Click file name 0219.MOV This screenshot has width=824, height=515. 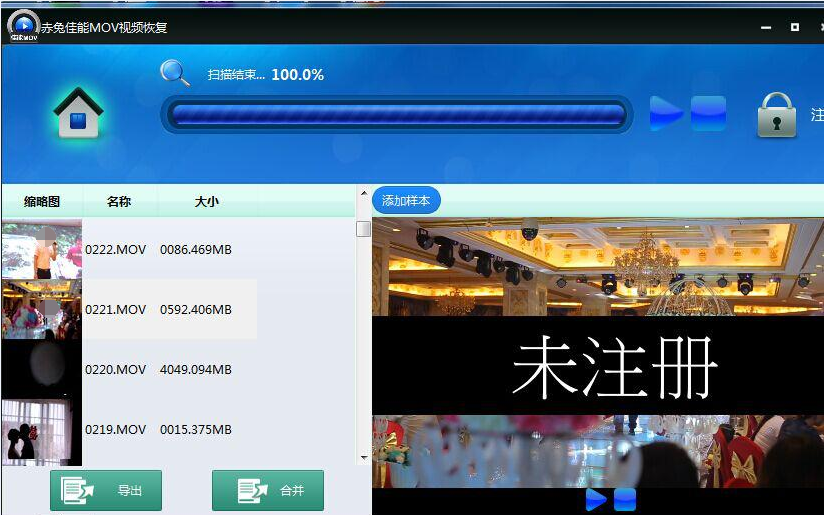tap(116, 429)
